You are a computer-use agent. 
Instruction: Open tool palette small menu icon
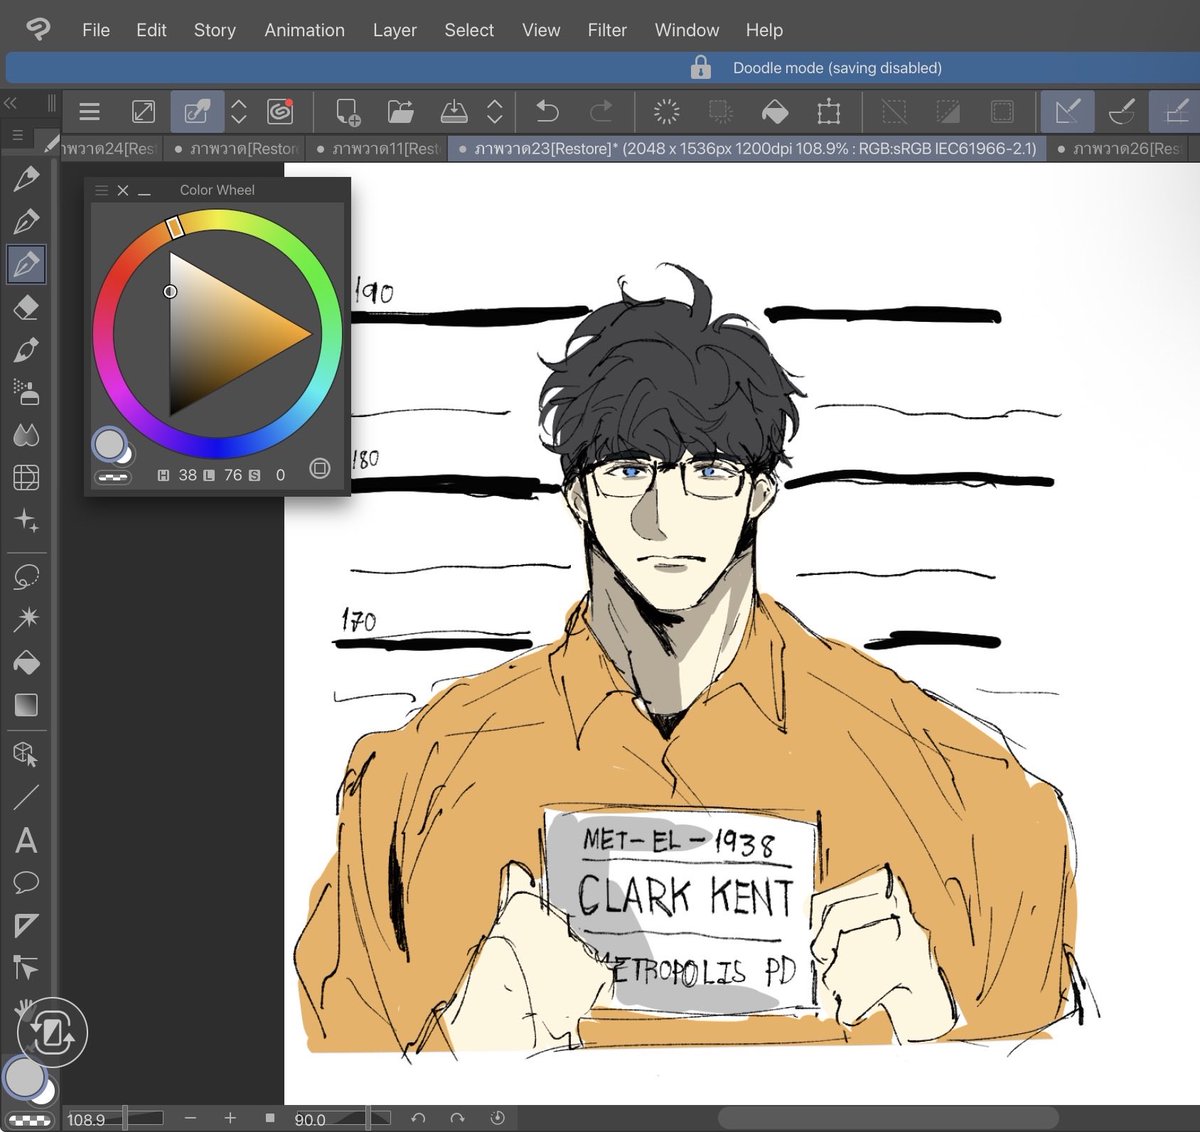click(x=18, y=135)
